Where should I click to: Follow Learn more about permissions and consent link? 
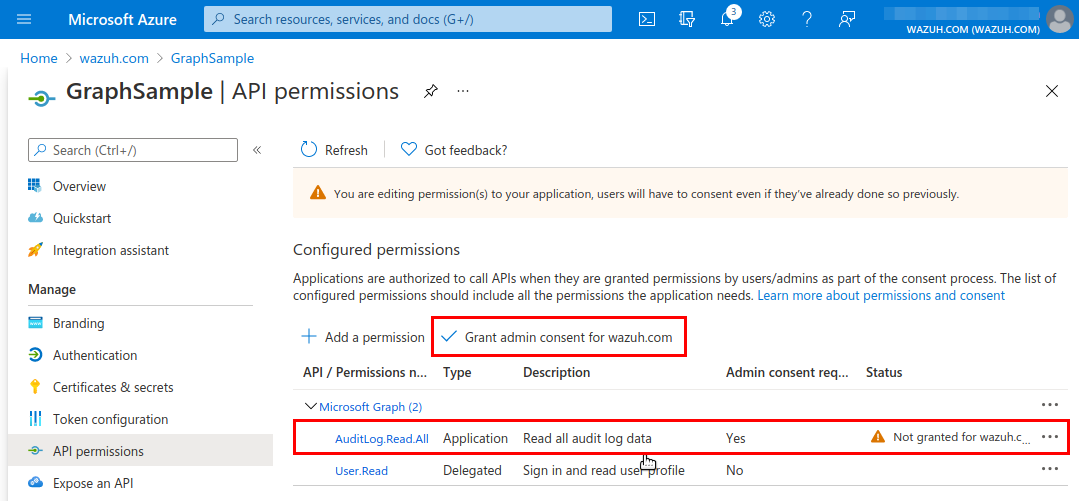(881, 296)
